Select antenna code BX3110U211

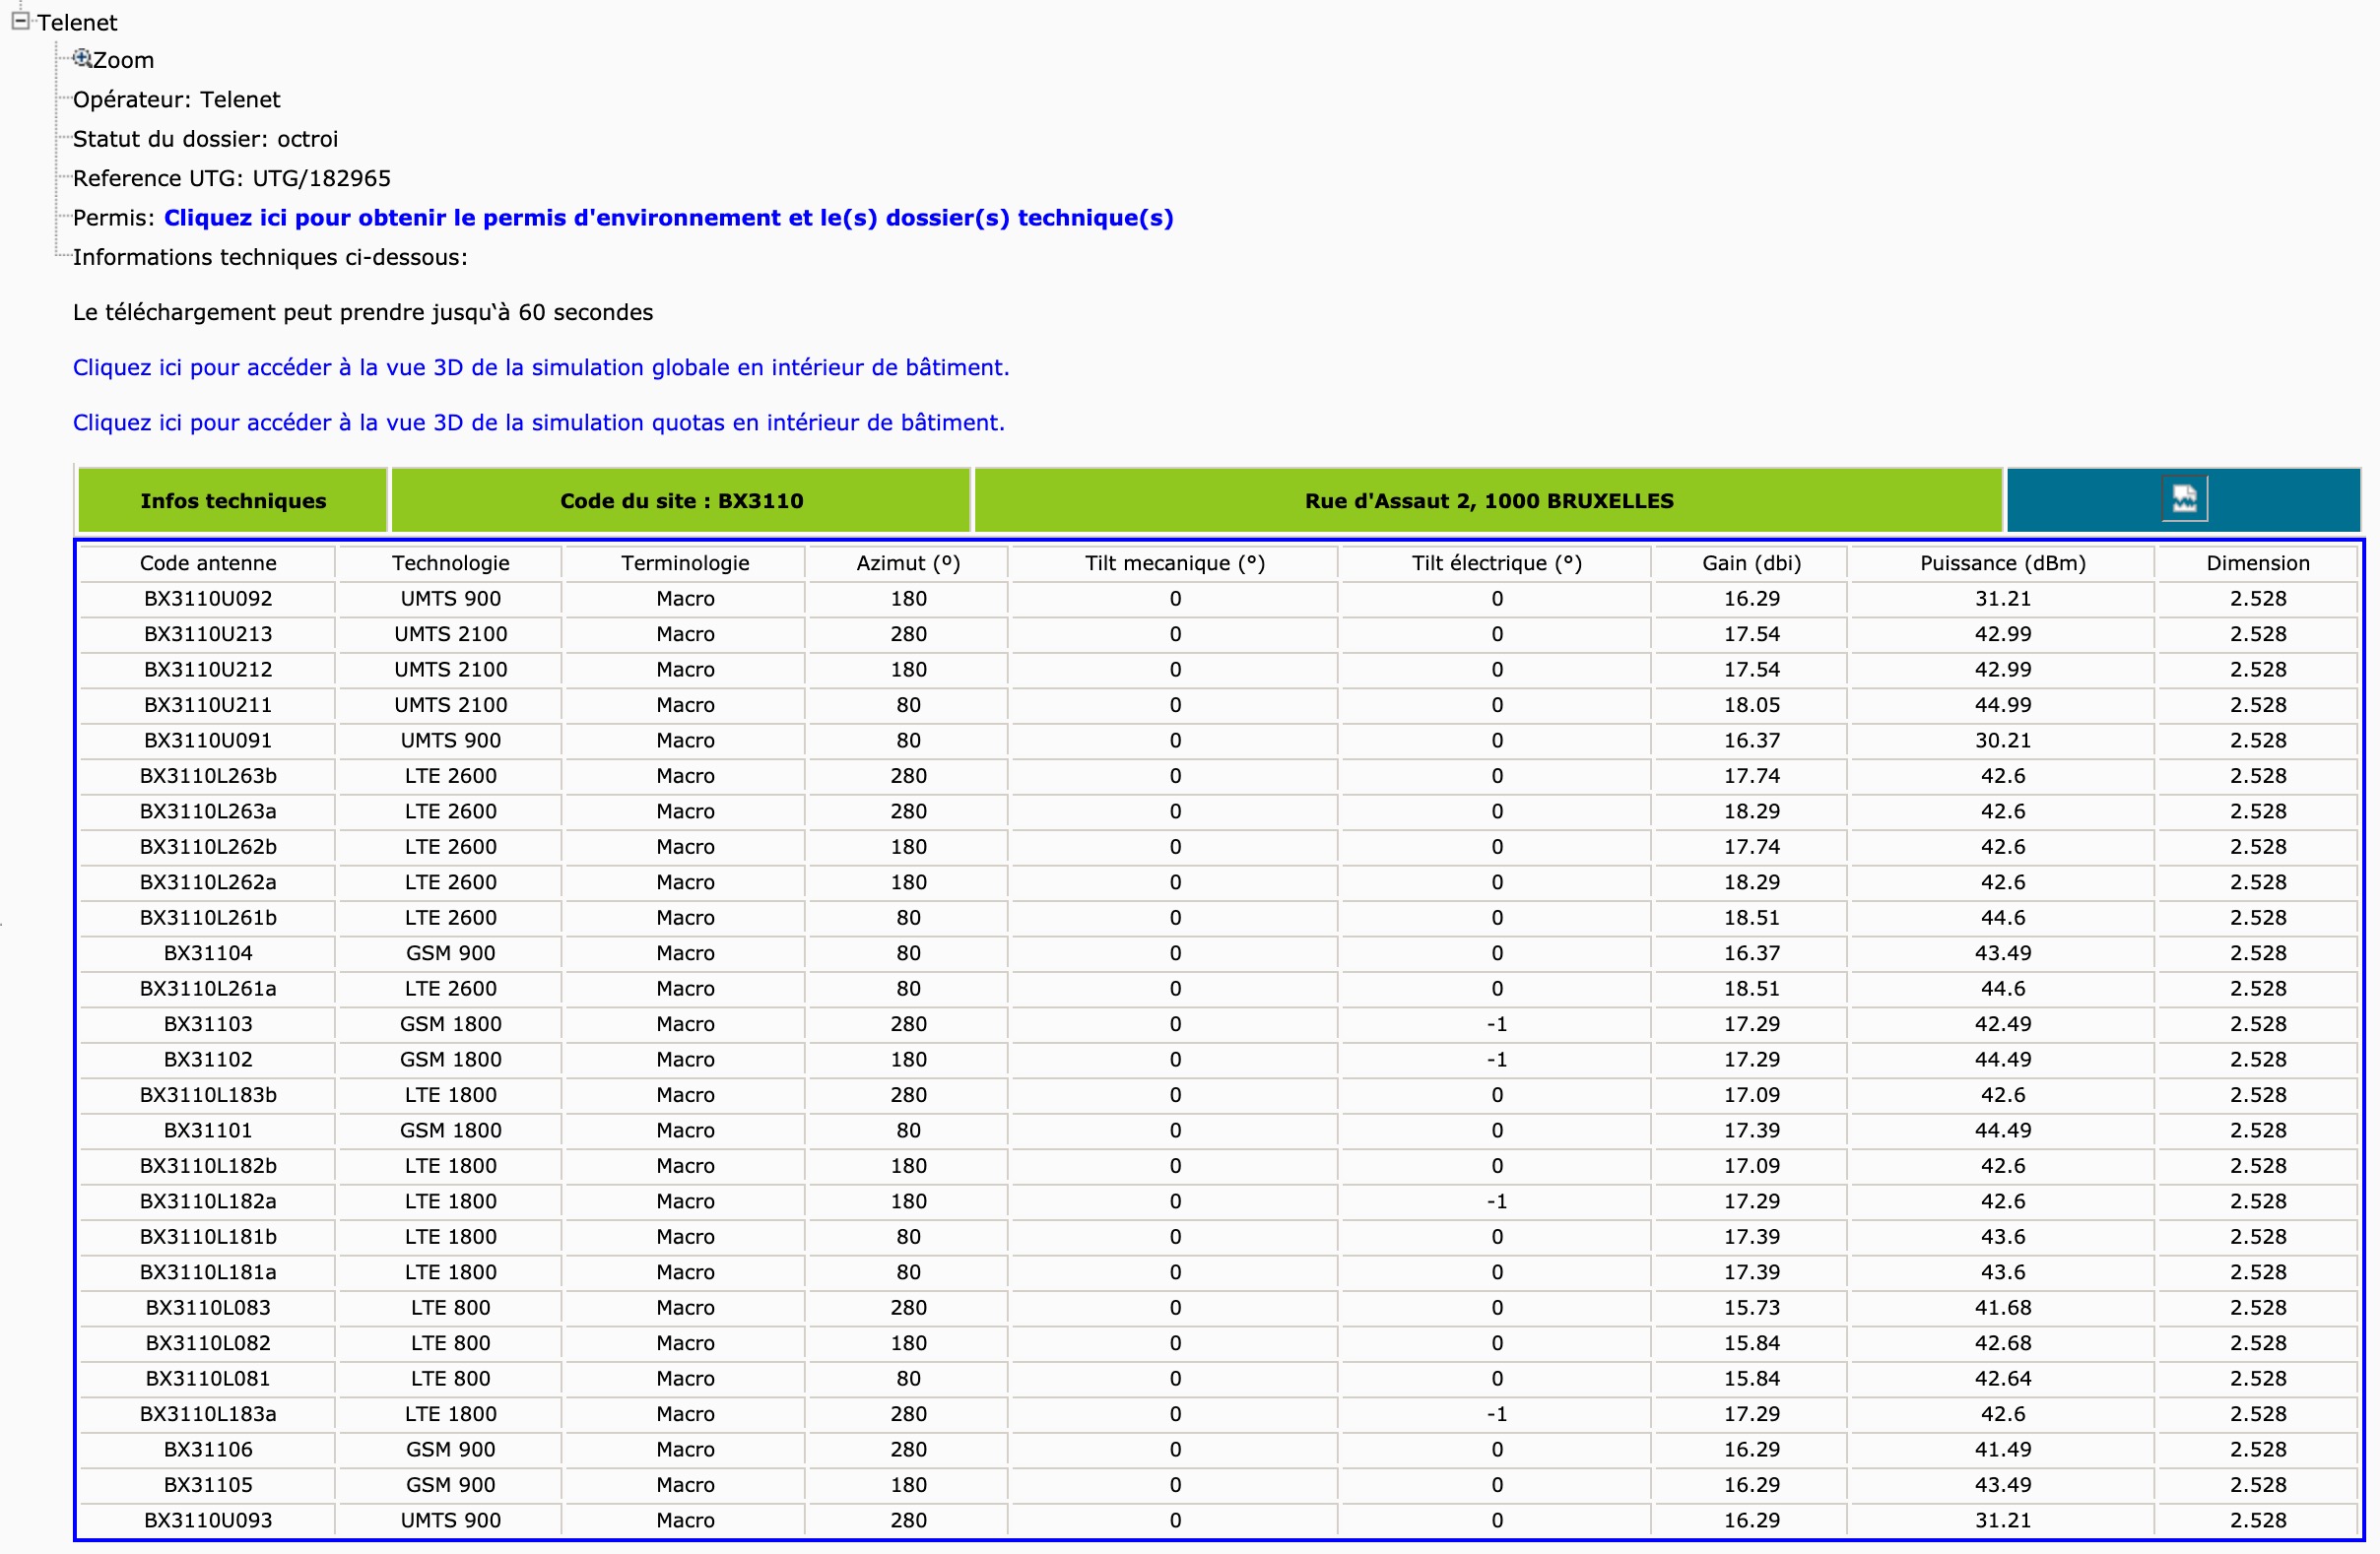[x=208, y=705]
